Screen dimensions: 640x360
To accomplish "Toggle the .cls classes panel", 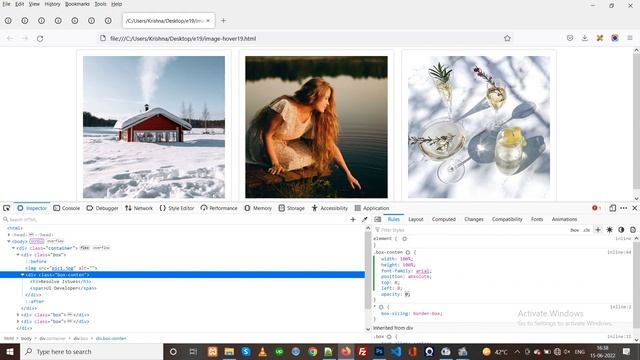I will [586, 230].
